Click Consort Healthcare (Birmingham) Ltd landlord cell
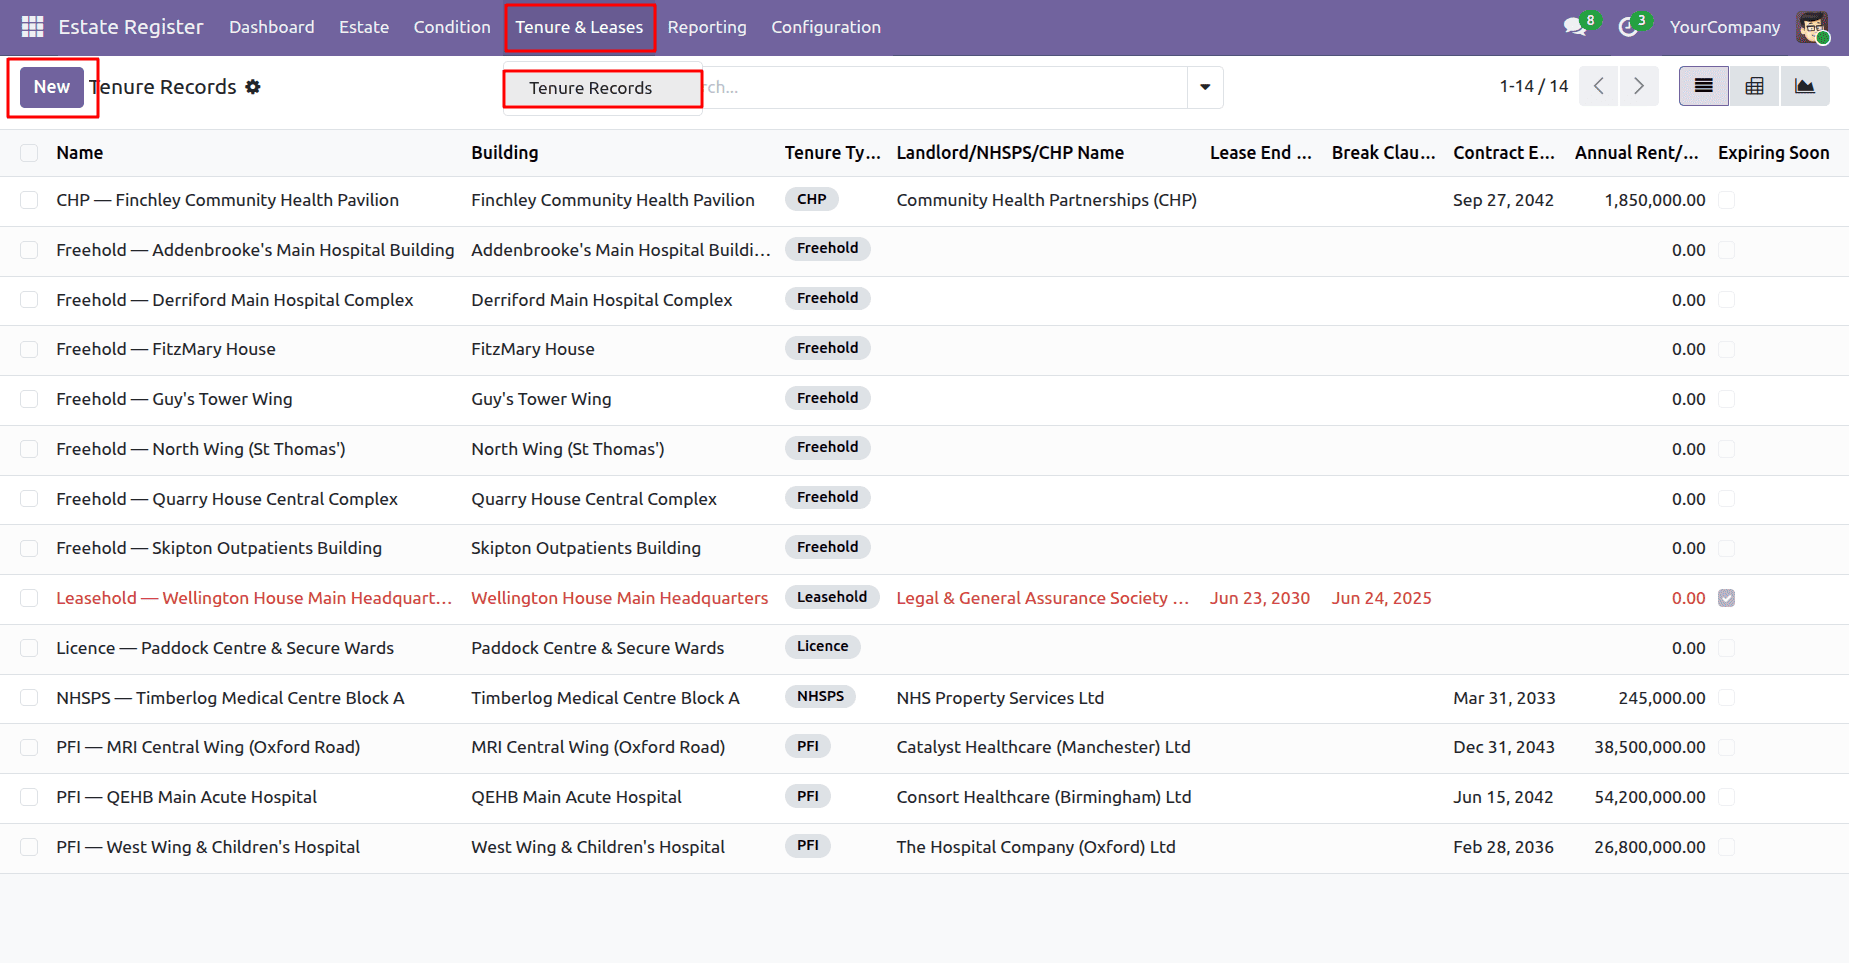The width and height of the screenshot is (1849, 963). point(1044,797)
